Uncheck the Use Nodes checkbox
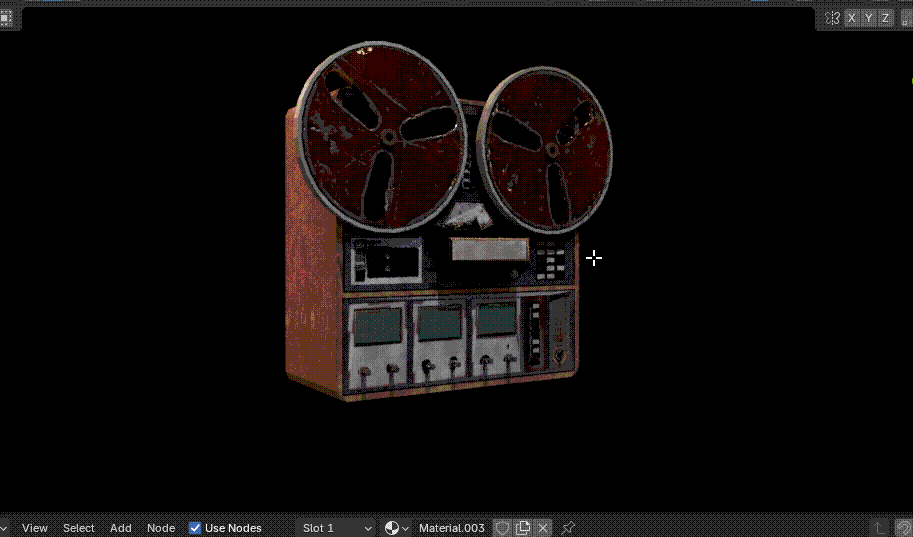 (195, 528)
